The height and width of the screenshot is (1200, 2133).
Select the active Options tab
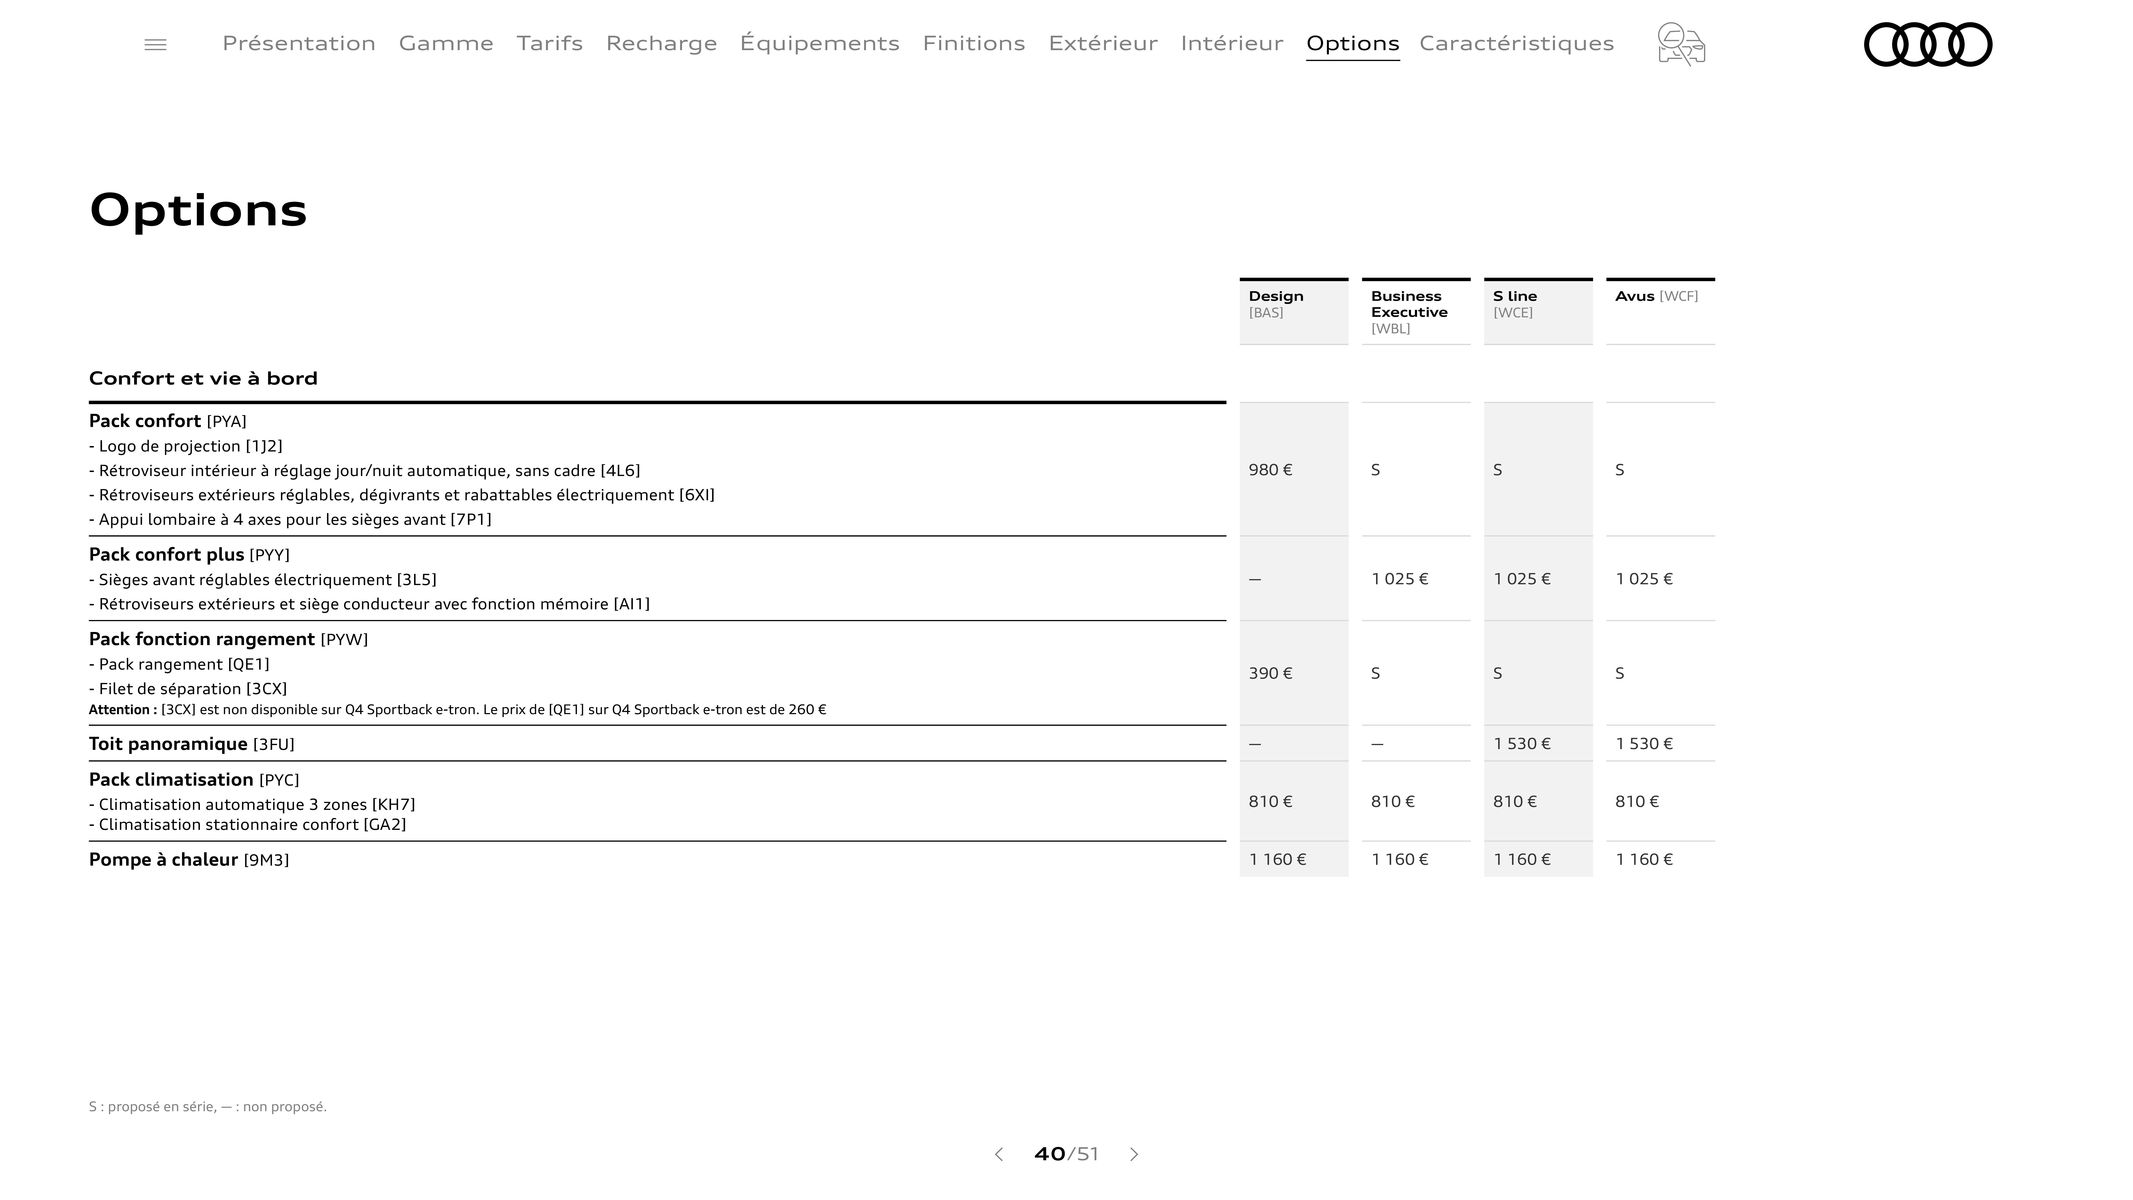click(1352, 43)
